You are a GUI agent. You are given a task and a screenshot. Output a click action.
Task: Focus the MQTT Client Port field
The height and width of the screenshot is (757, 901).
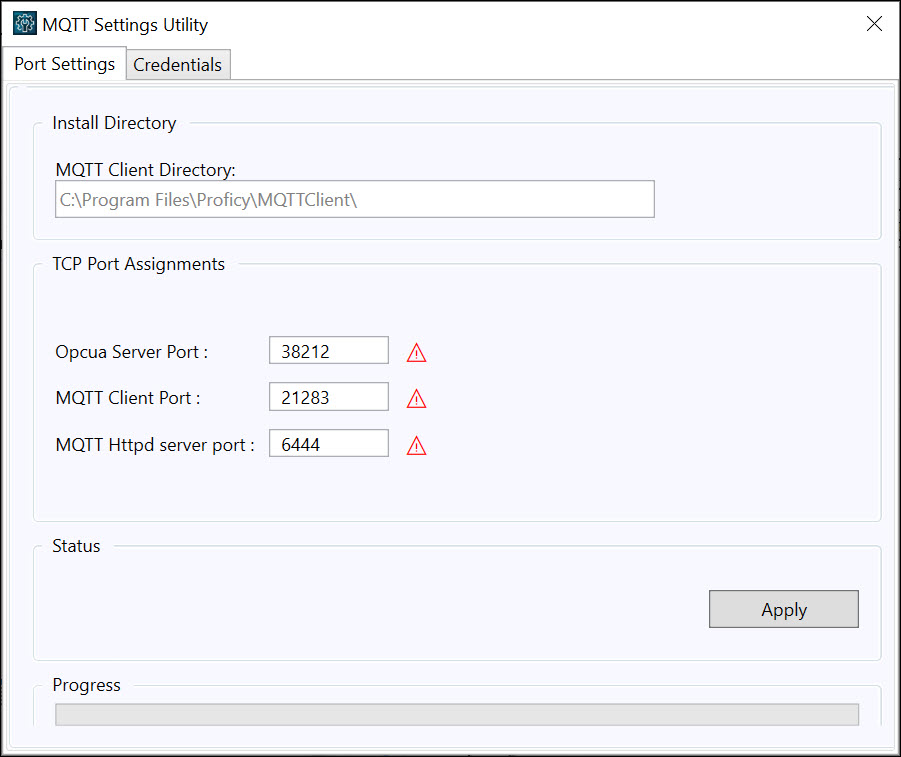tap(329, 397)
